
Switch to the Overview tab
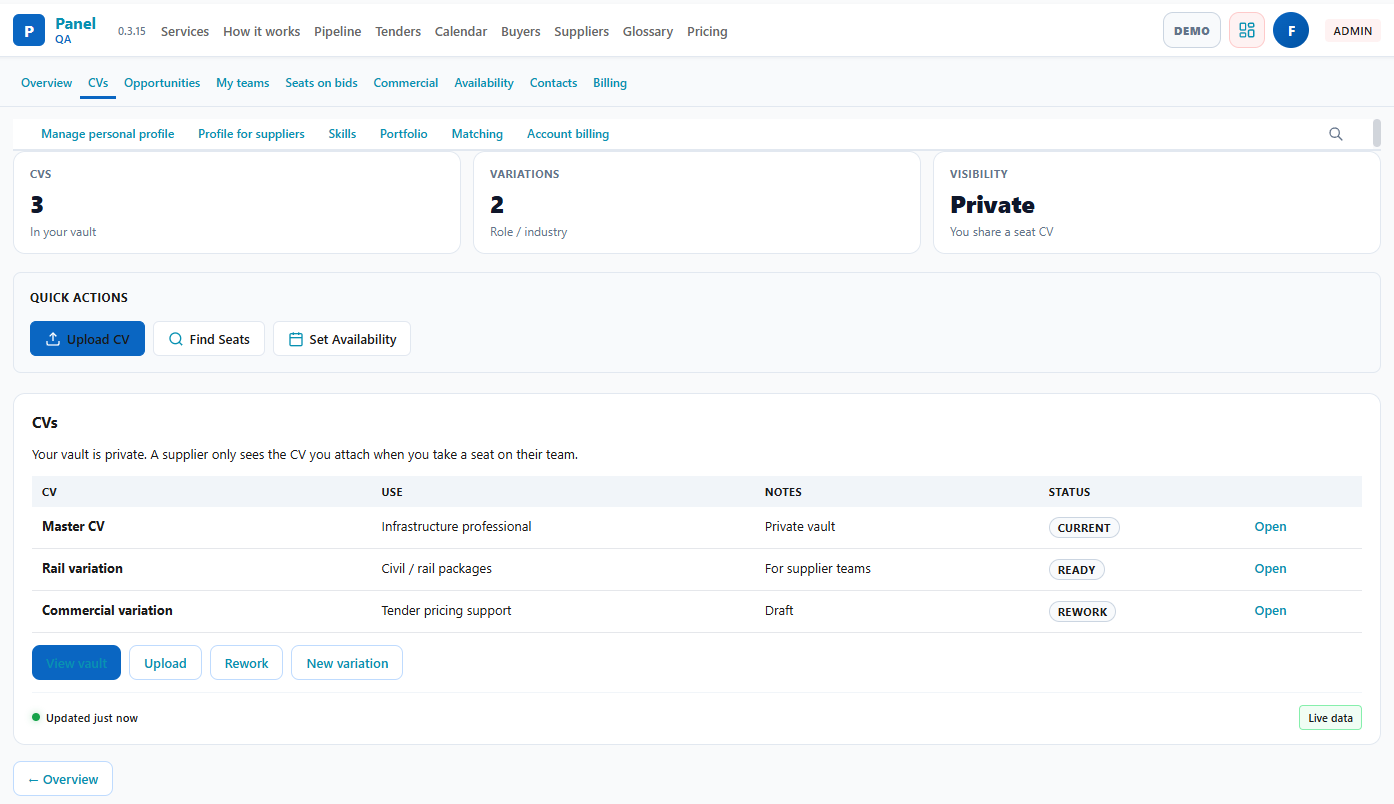click(47, 83)
